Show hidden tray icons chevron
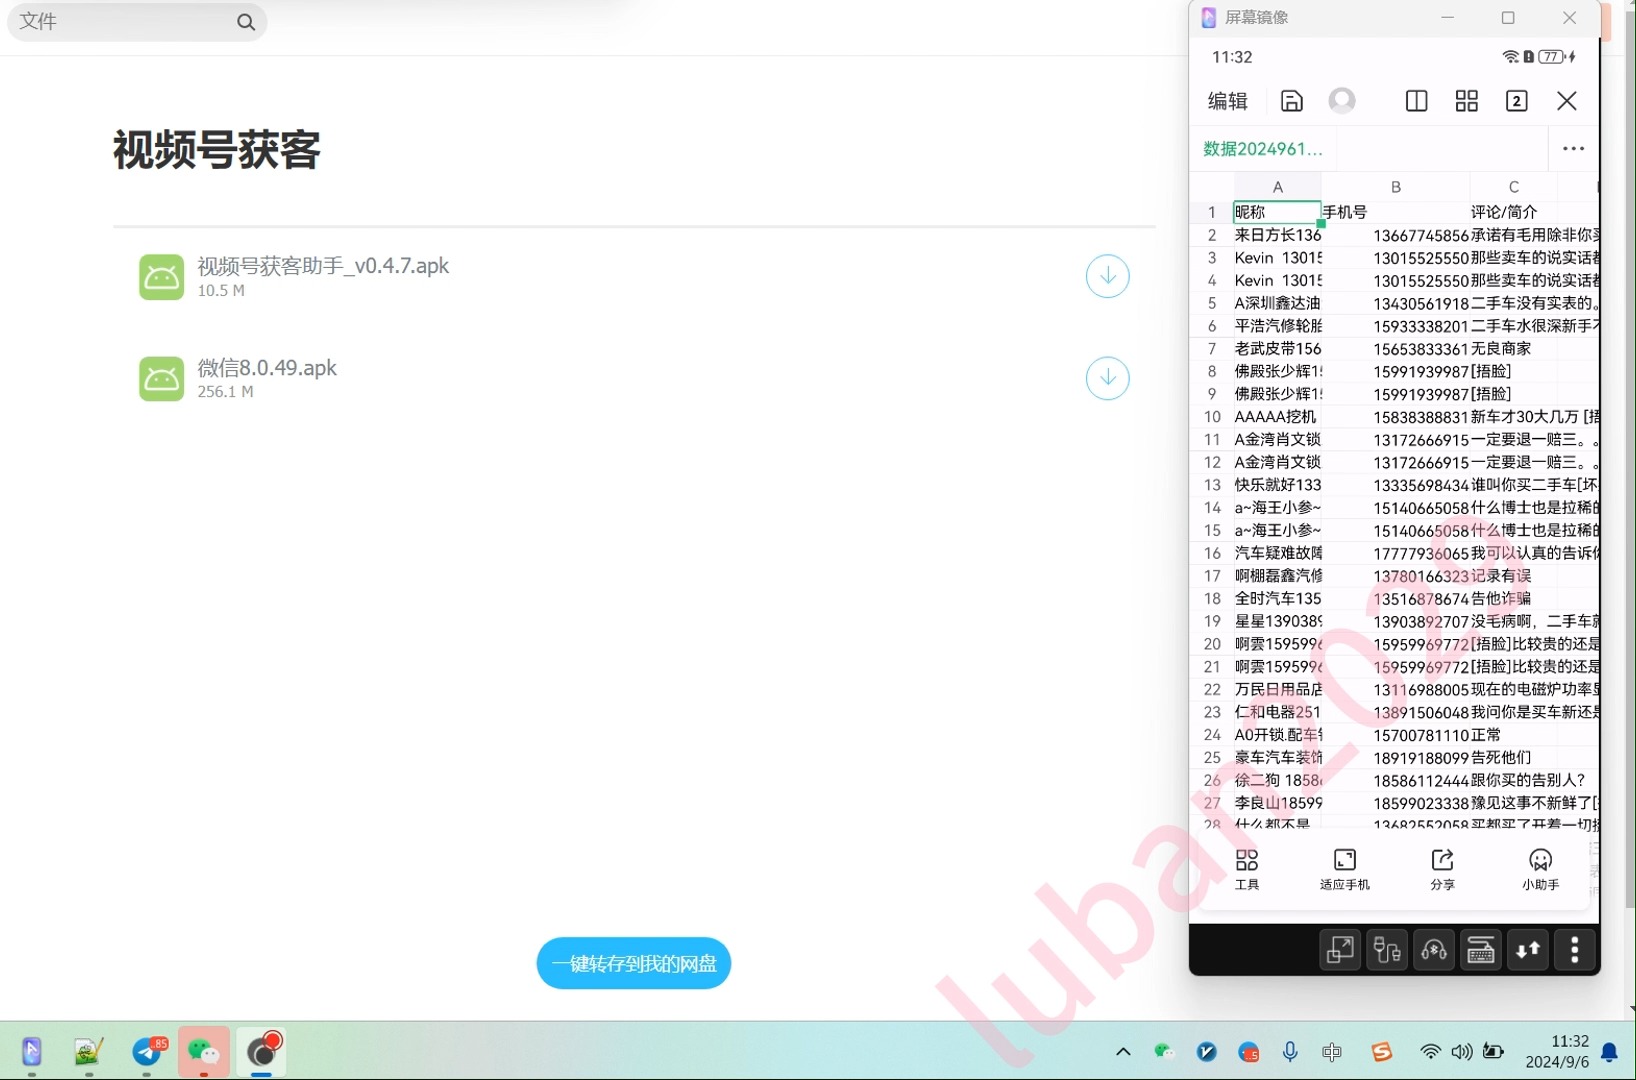The height and width of the screenshot is (1080, 1636). click(x=1123, y=1051)
